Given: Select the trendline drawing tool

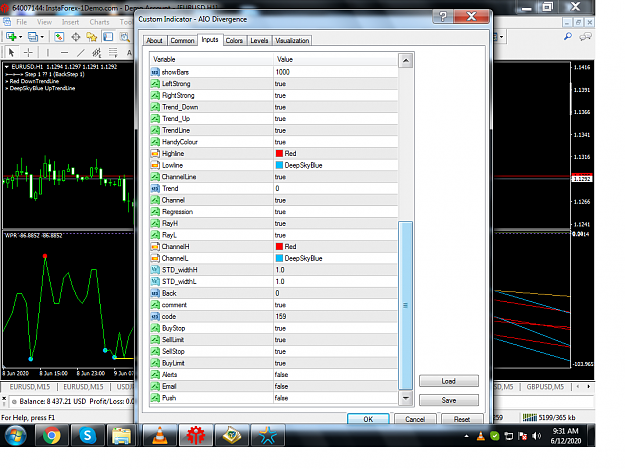Looking at the screenshot, I should tap(81, 52).
